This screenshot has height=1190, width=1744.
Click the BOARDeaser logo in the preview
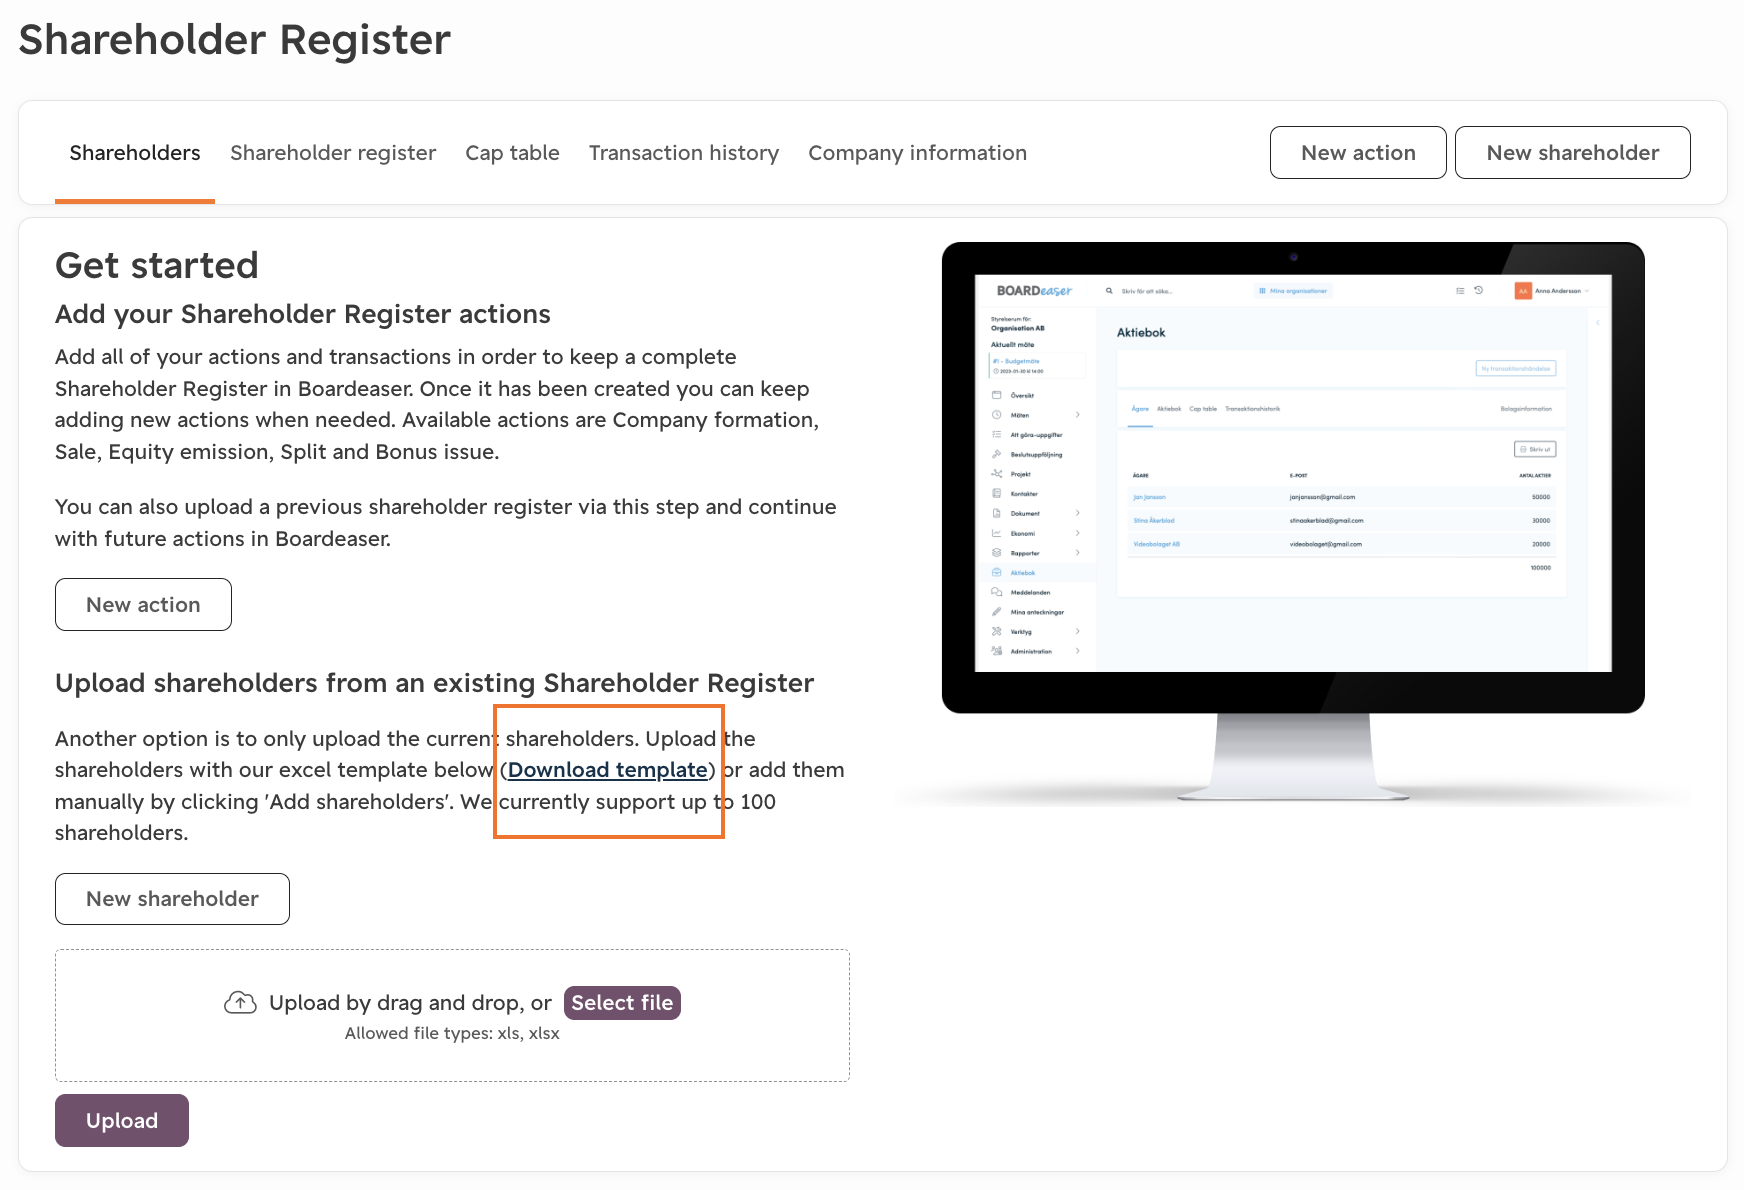click(1034, 291)
